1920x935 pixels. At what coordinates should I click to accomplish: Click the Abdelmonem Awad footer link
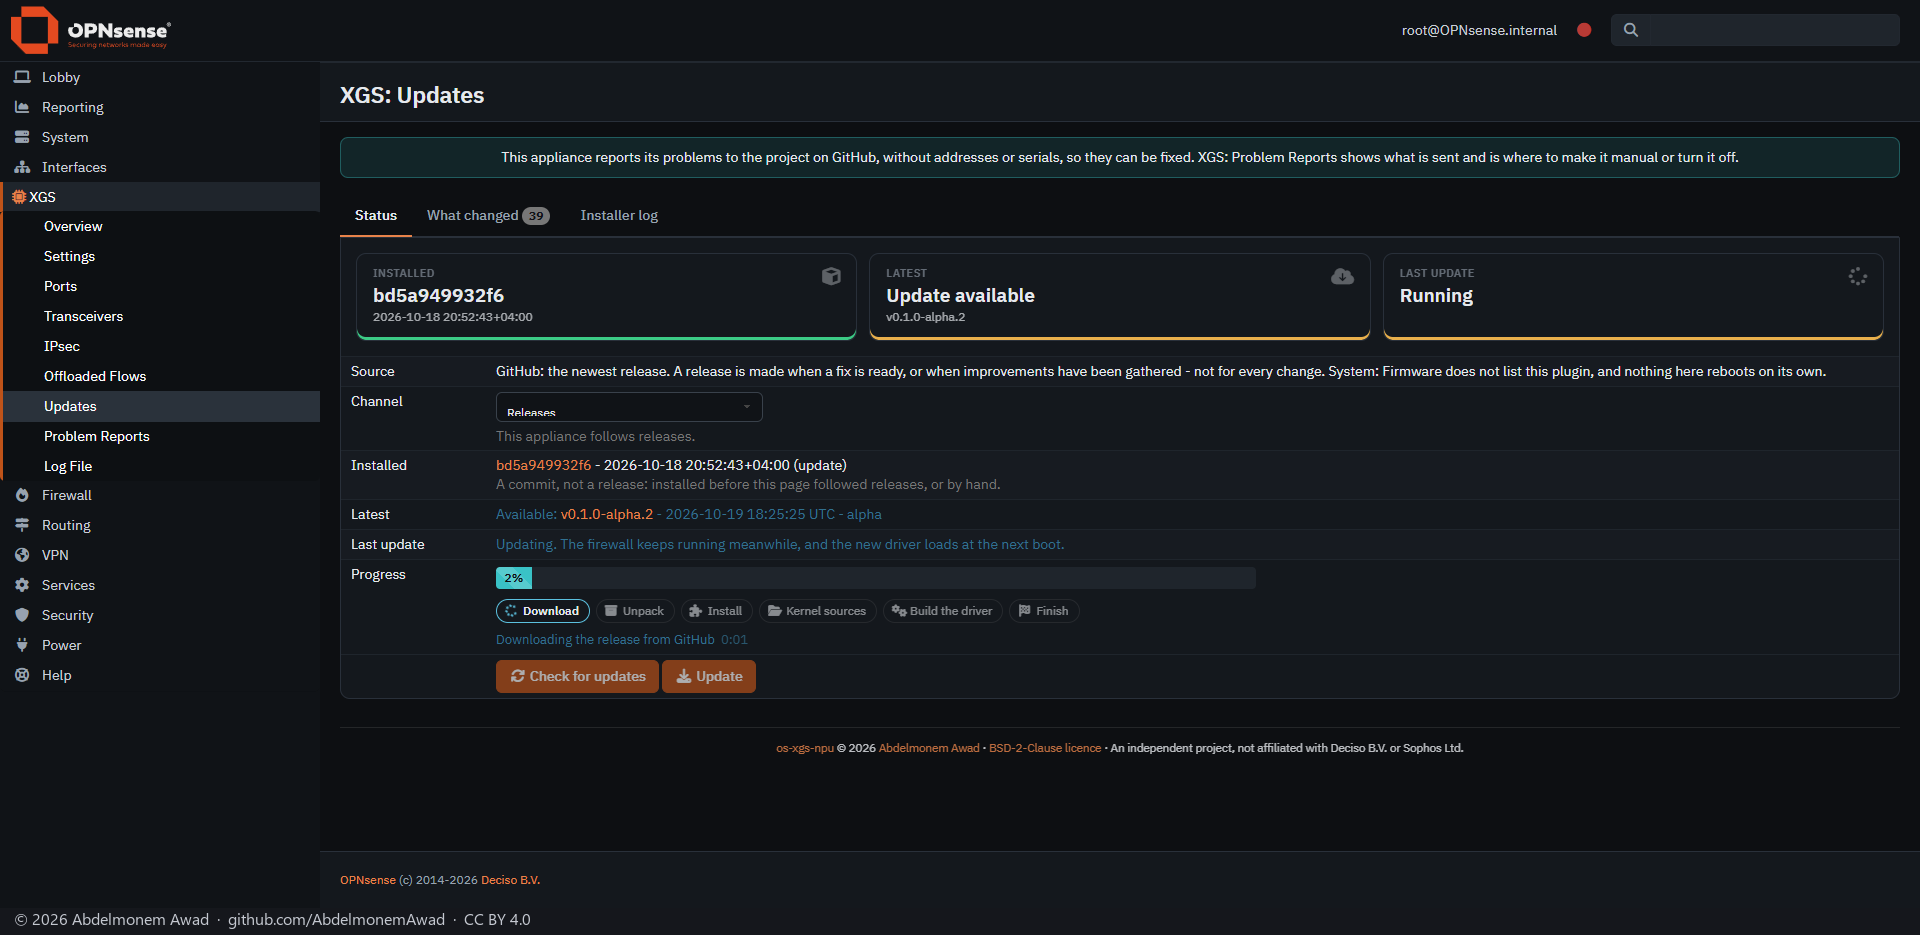929,748
